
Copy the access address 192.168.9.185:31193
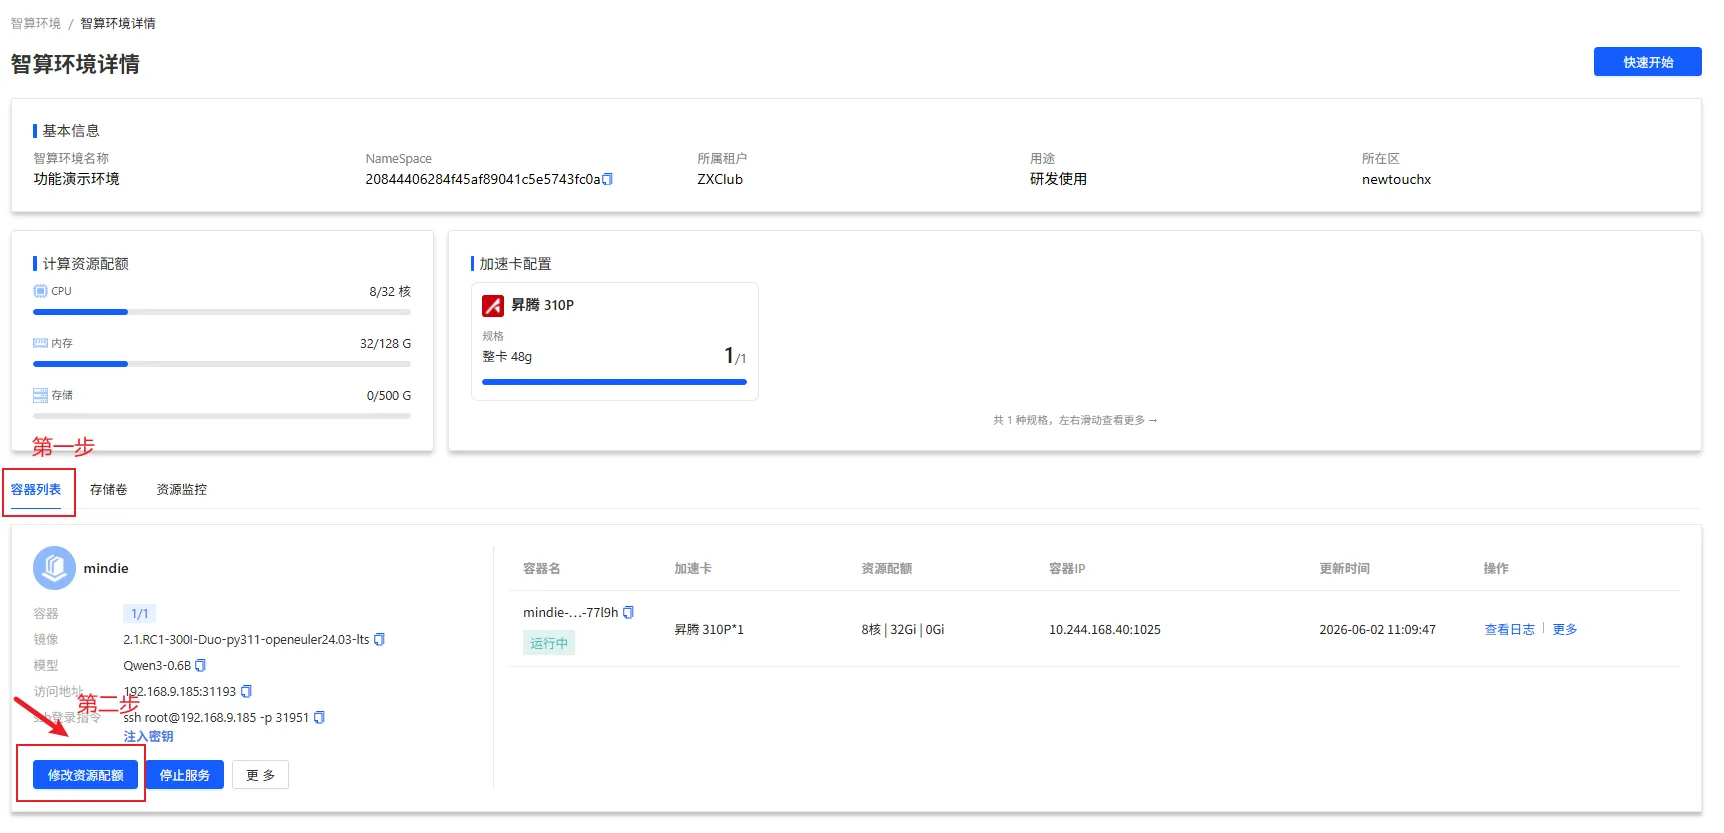click(246, 691)
